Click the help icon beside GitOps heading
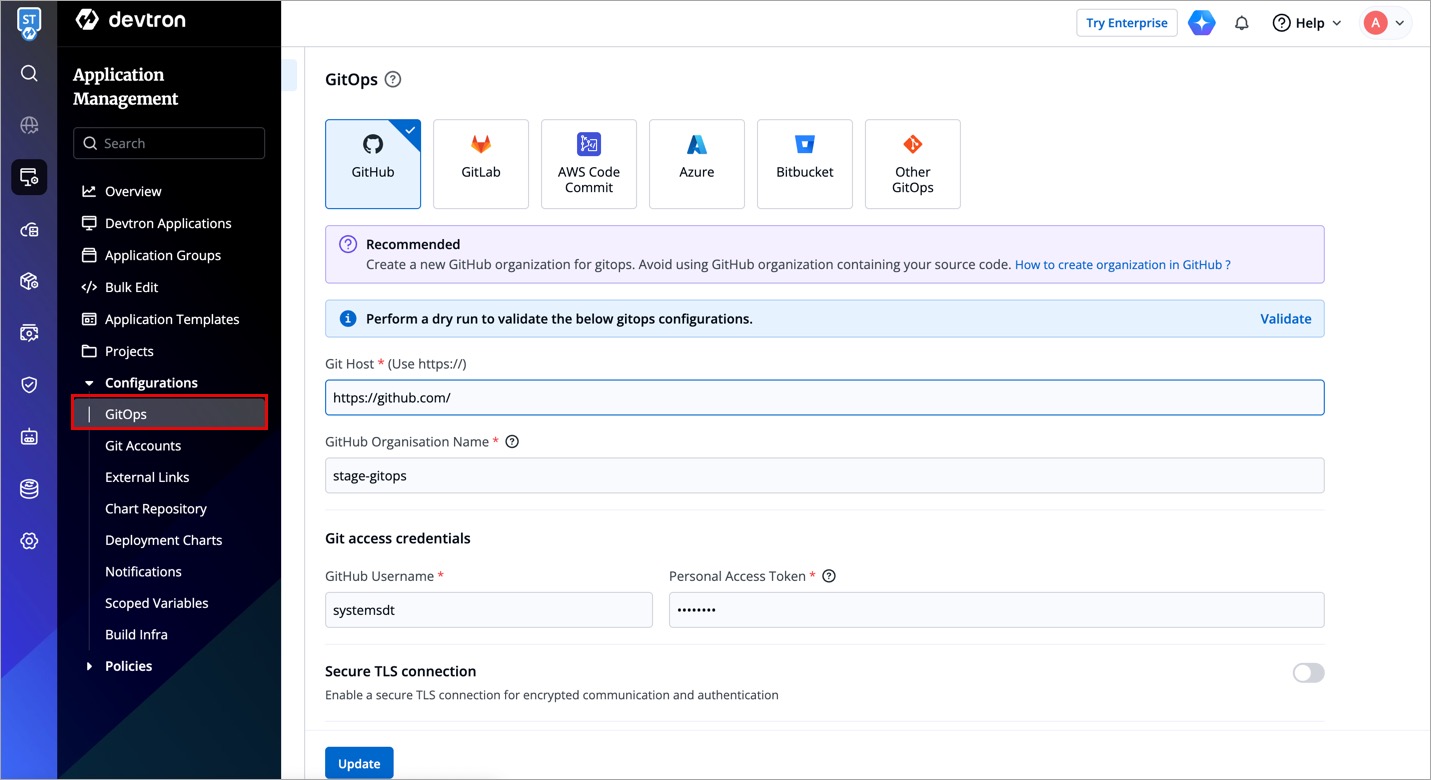The width and height of the screenshot is (1431, 780). (x=393, y=80)
